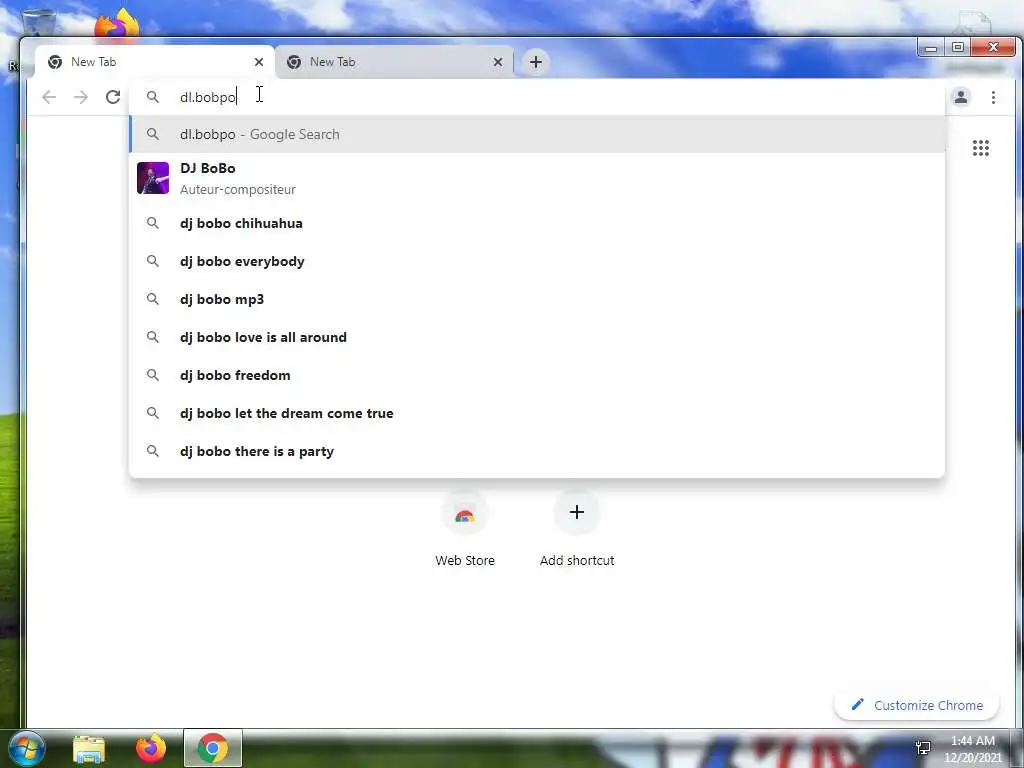Click the Chrome taskbar icon
The width and height of the screenshot is (1024, 768).
[213, 748]
